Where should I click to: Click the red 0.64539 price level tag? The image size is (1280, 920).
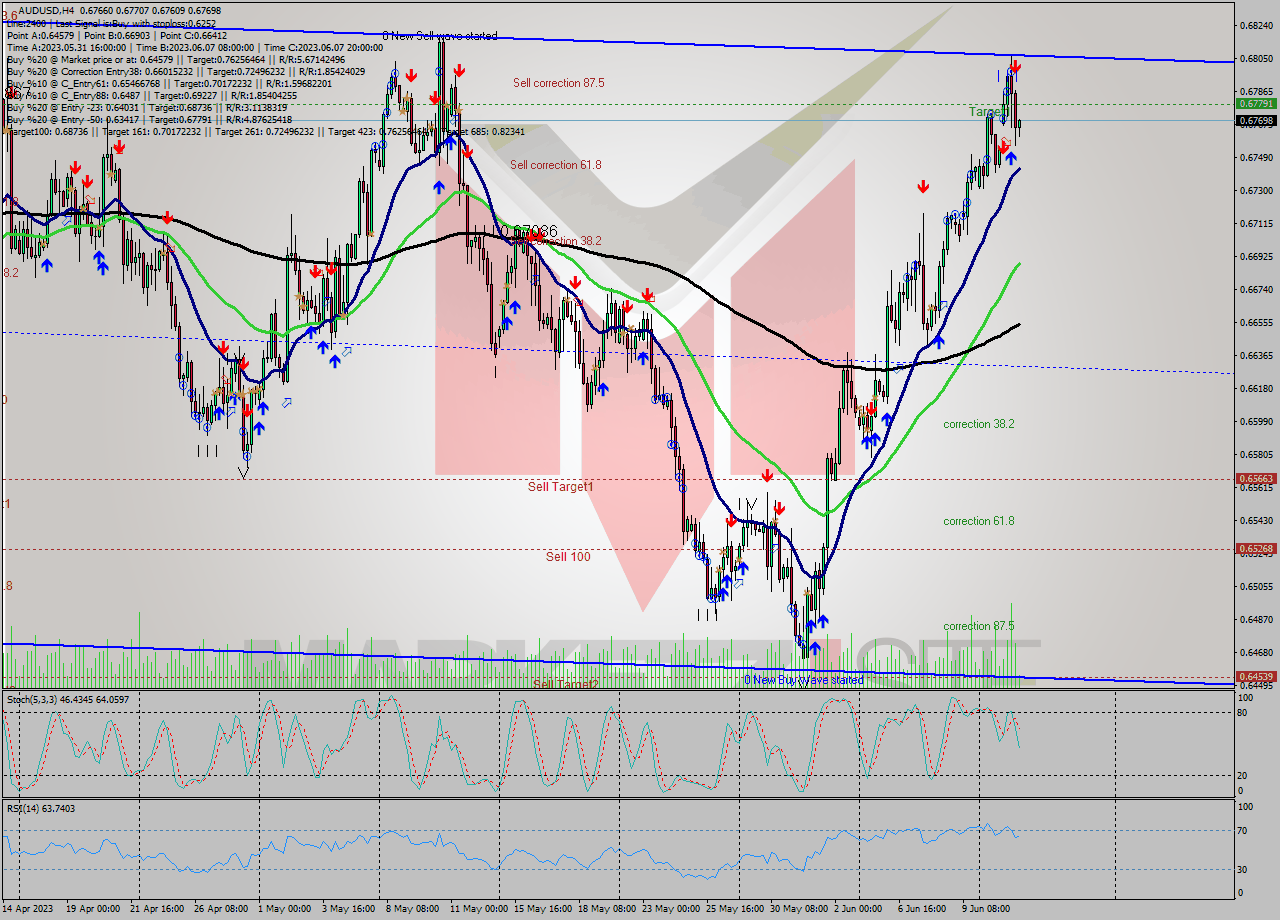click(1256, 677)
